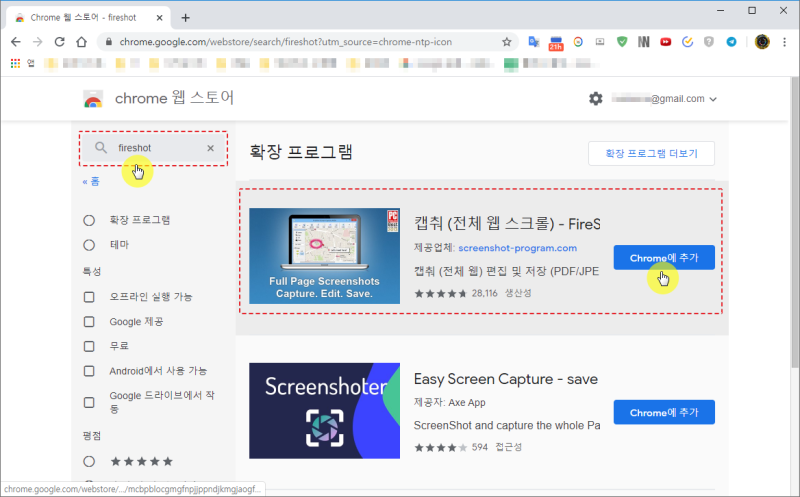The image size is (800, 497).
Task: Click the page vertical scrollbar
Action: coord(794,222)
